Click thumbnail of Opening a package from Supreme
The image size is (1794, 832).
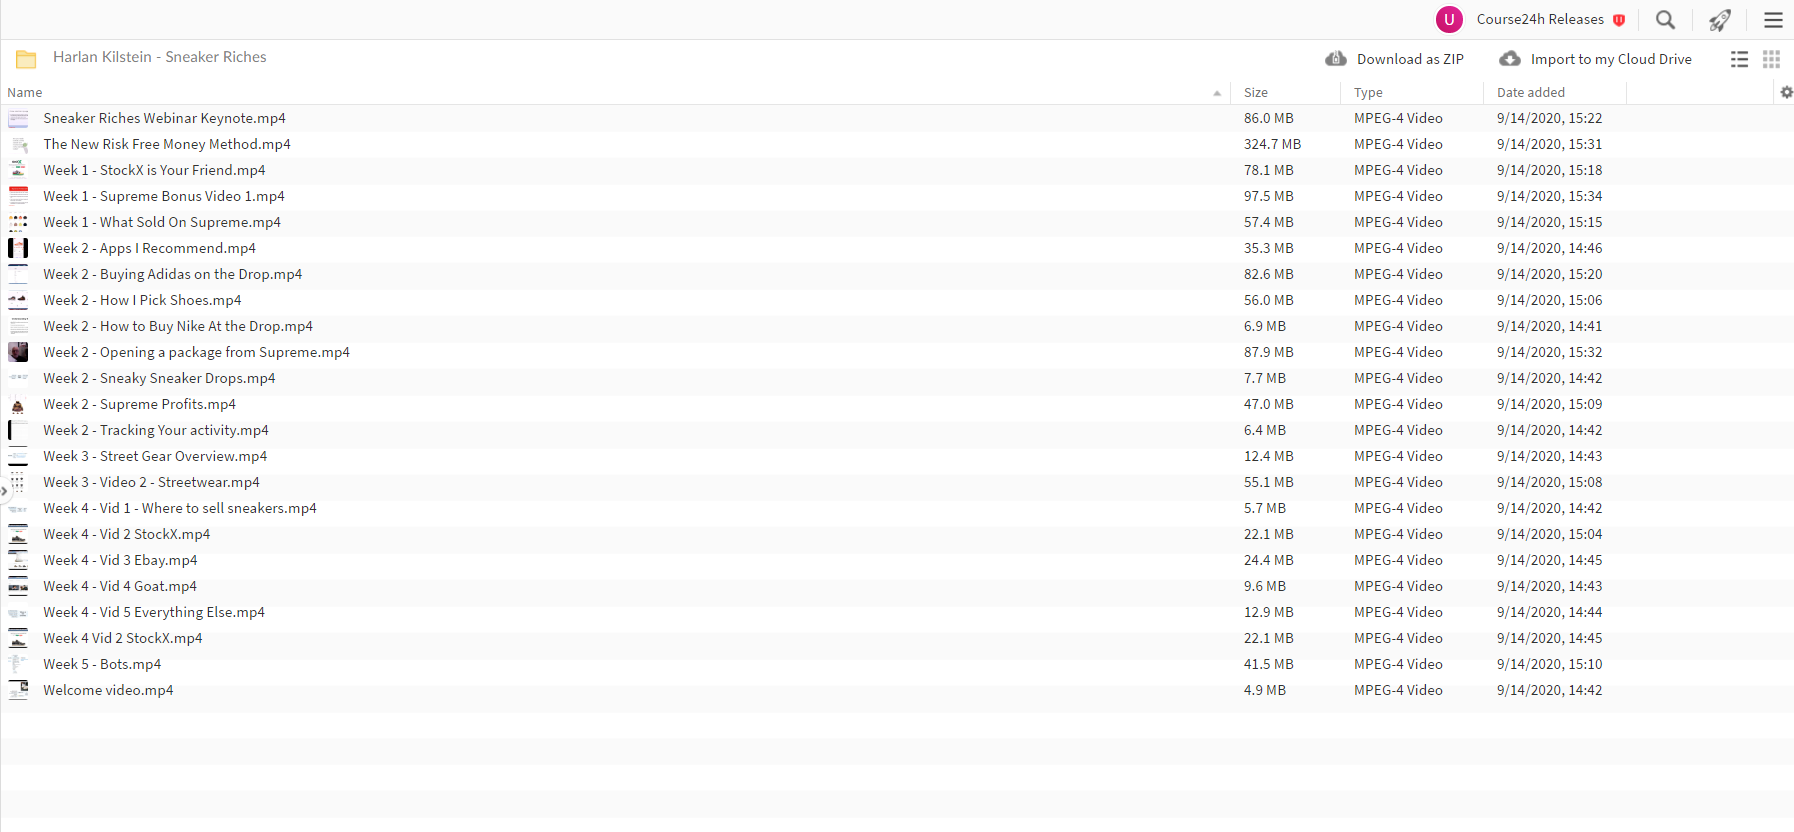[18, 352]
